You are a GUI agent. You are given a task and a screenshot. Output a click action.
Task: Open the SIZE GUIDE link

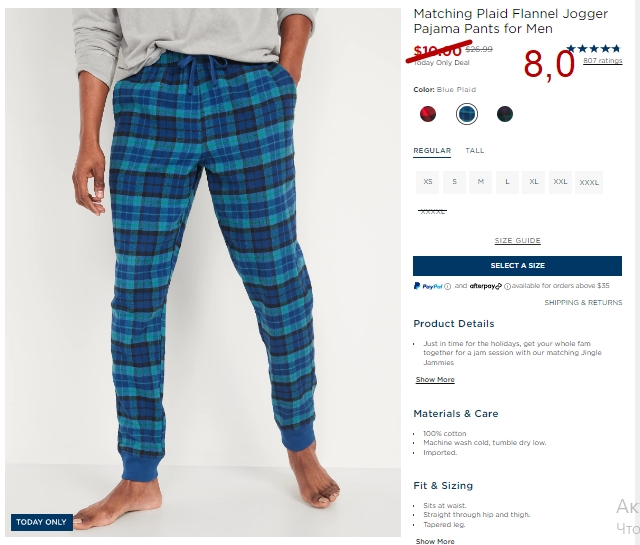click(518, 240)
